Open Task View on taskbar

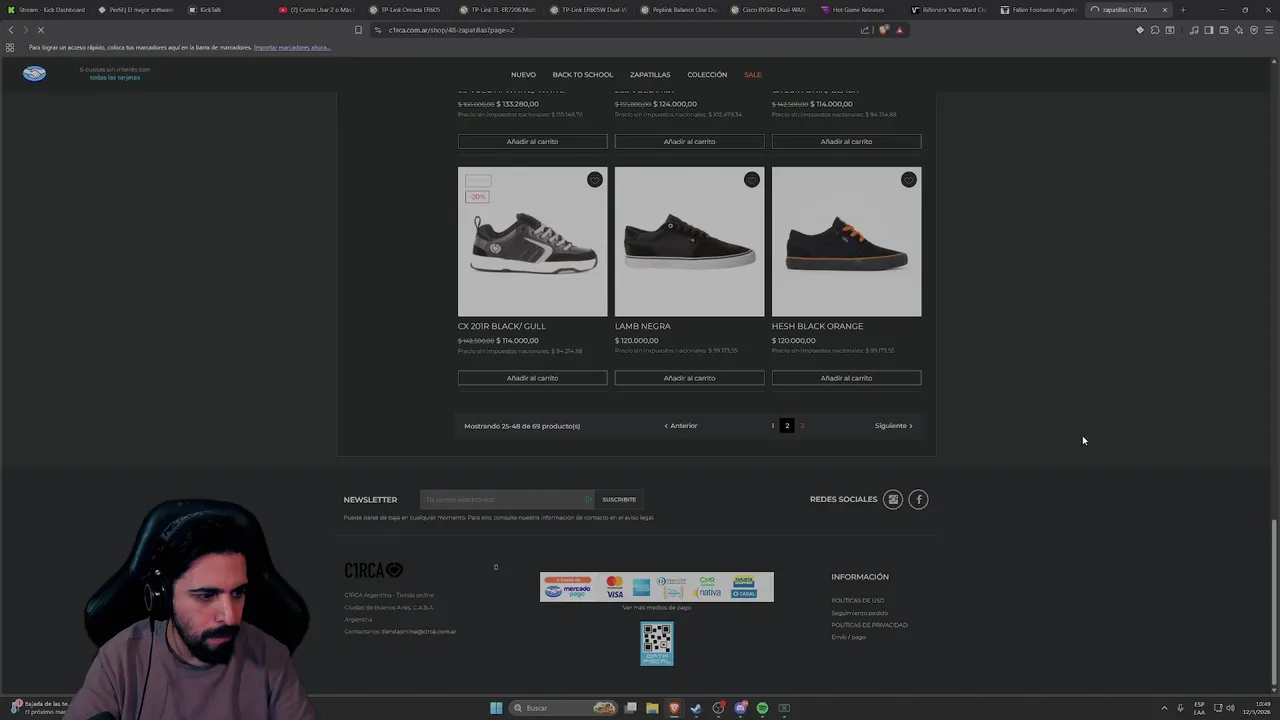coord(631,708)
